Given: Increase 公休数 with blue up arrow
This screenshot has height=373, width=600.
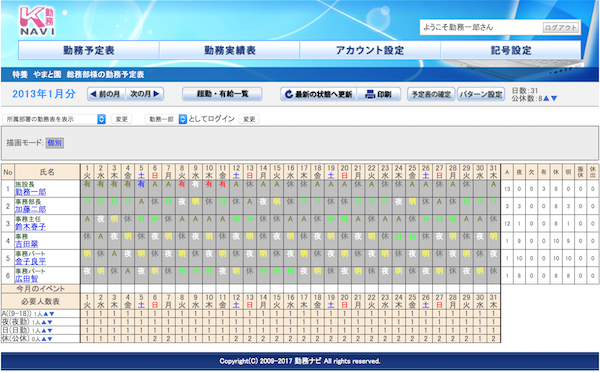Looking at the screenshot, I should pos(546,99).
